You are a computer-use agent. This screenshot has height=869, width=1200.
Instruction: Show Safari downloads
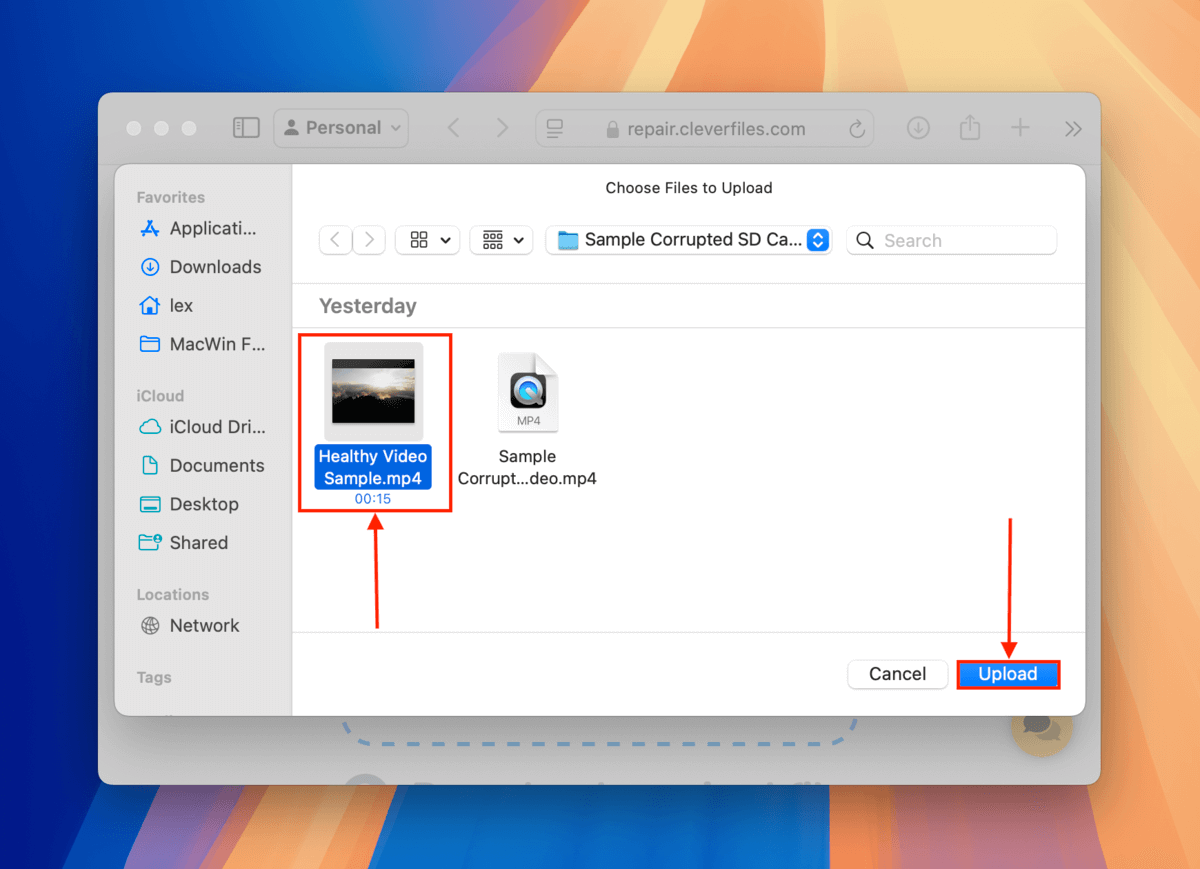(x=918, y=128)
